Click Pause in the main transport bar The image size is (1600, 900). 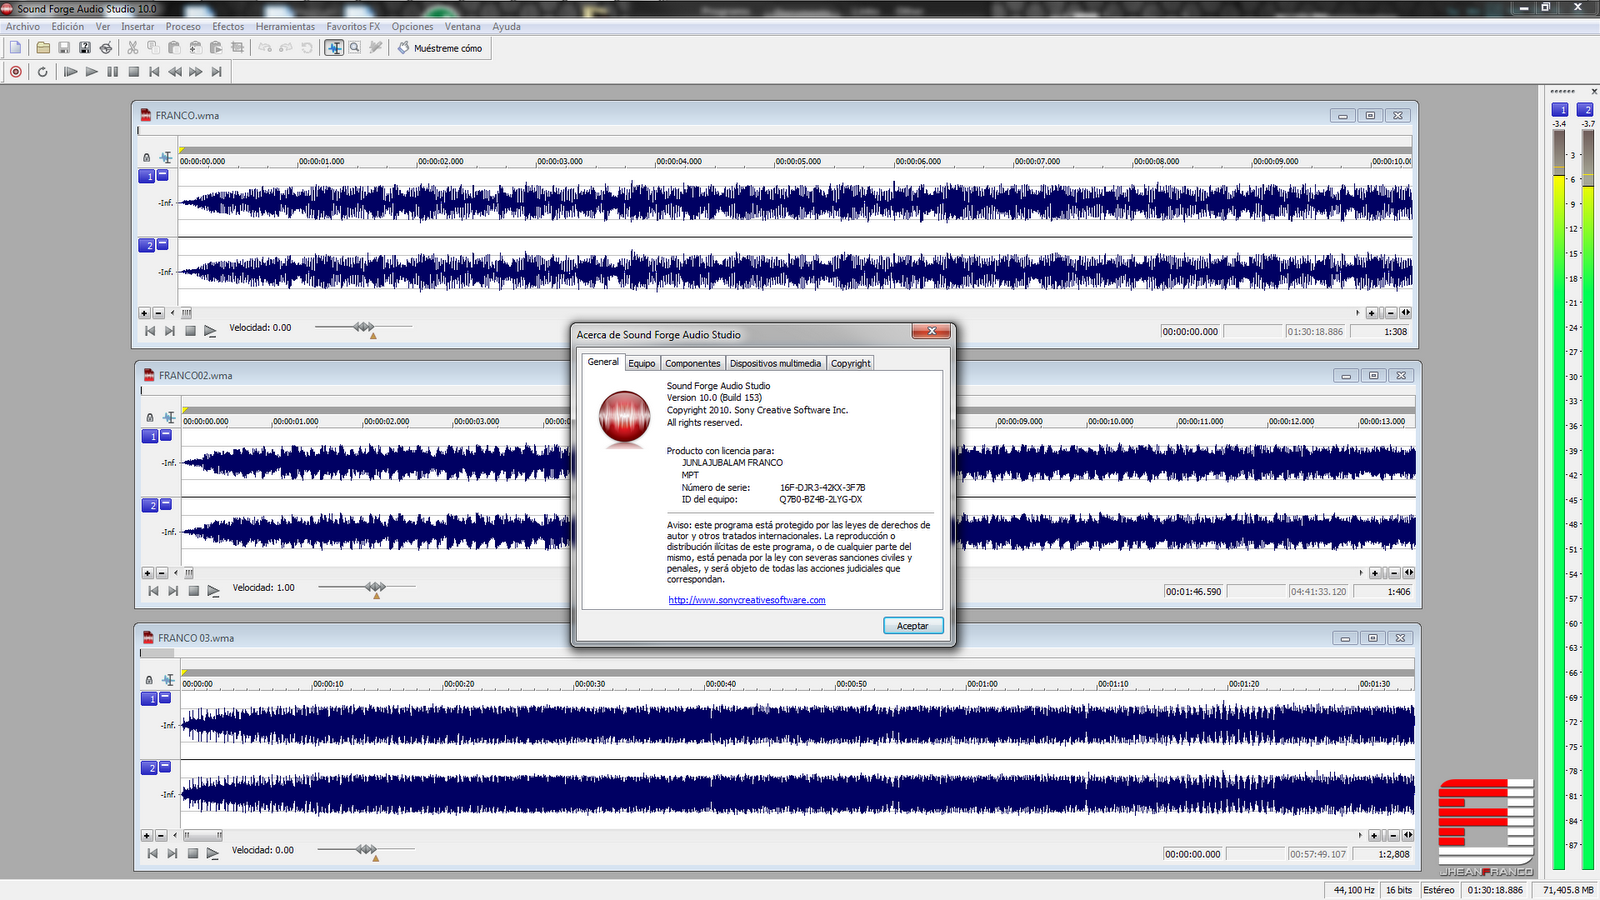(x=112, y=72)
